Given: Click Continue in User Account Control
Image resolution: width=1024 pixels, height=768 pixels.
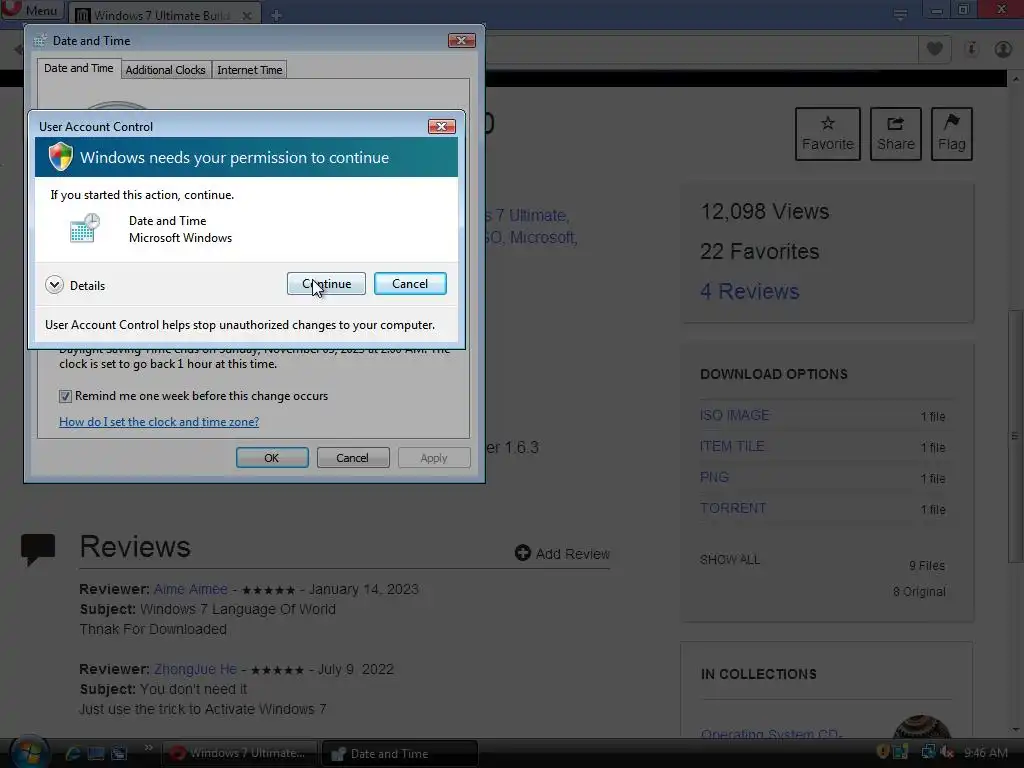Looking at the screenshot, I should (x=326, y=283).
